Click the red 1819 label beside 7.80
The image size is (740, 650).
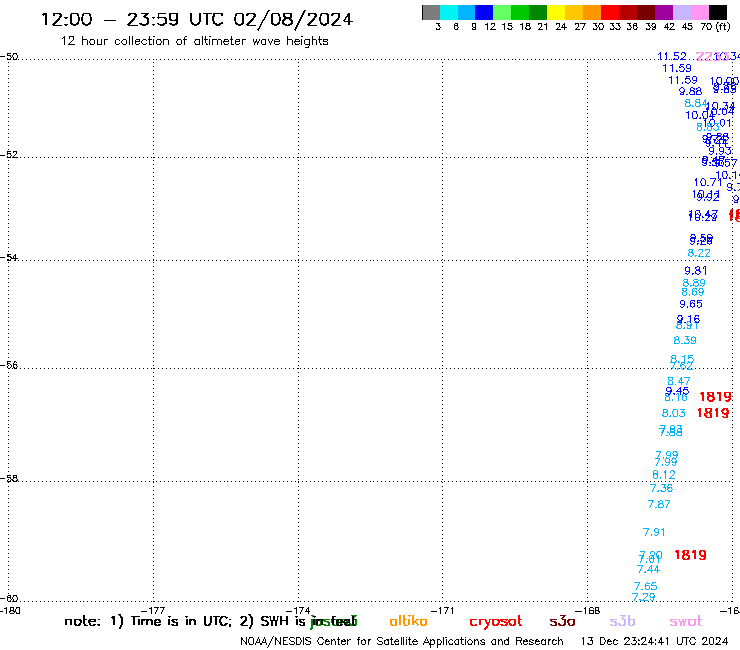coord(690,555)
